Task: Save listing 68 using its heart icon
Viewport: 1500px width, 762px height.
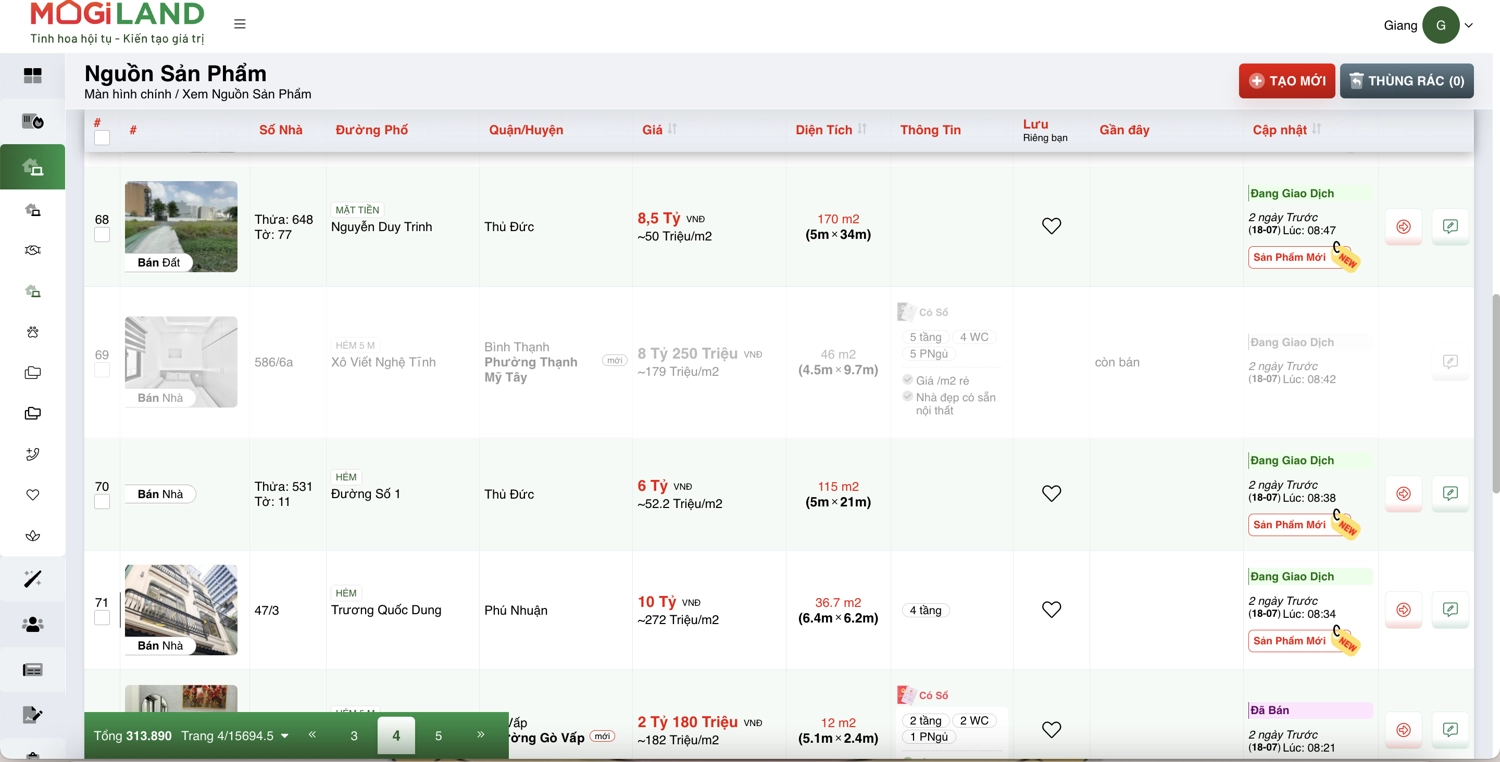Action: [x=1051, y=226]
